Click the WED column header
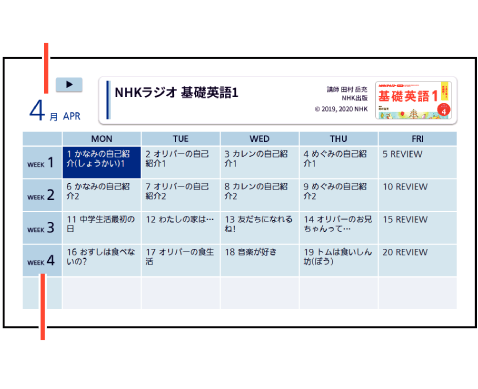This screenshot has width=478, height=389. (x=260, y=139)
